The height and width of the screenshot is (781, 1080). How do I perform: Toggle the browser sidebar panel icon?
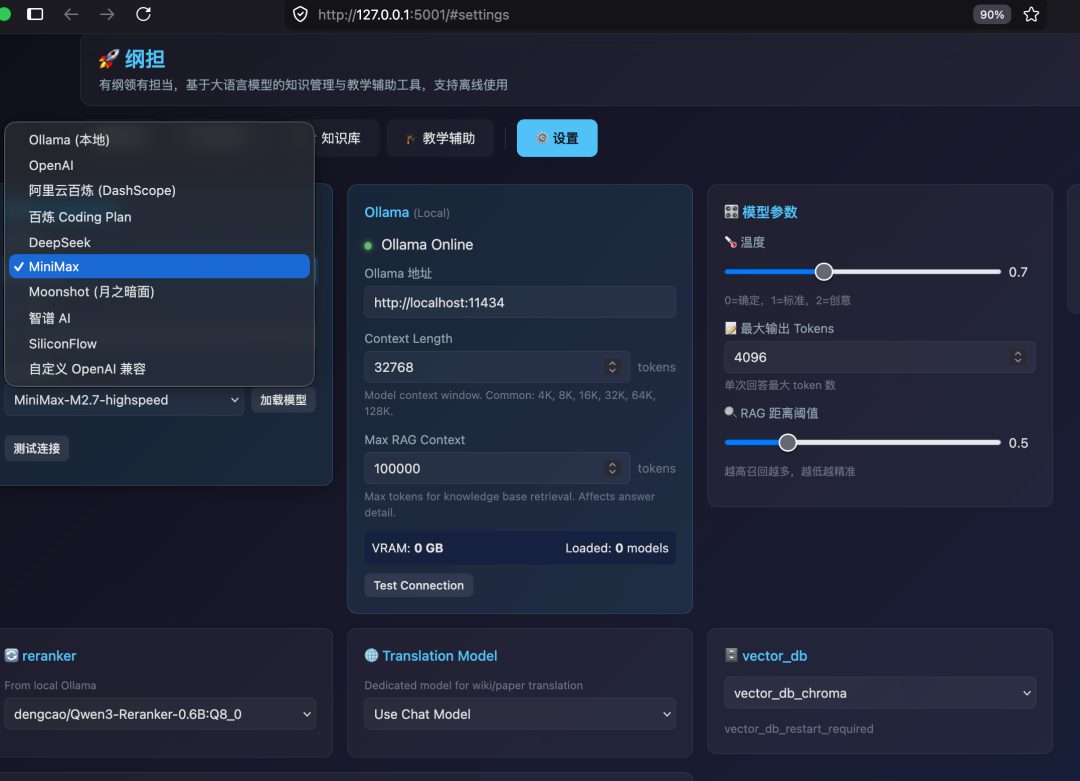(x=35, y=14)
